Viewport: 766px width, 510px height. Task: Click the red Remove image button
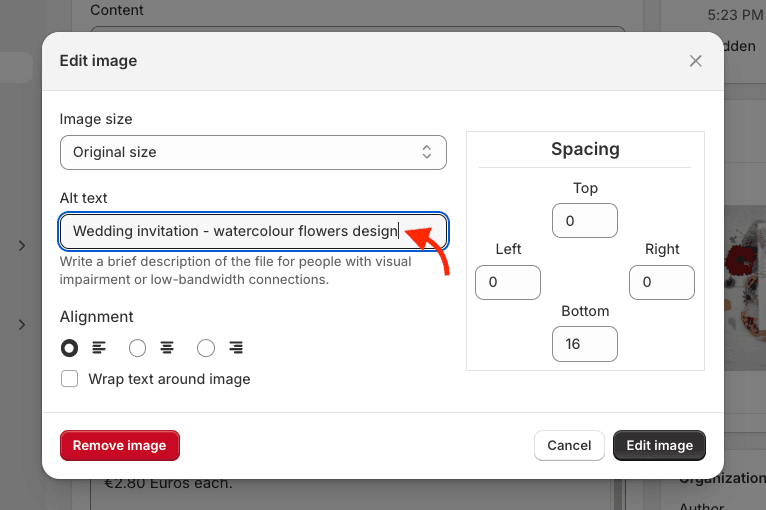tap(120, 446)
